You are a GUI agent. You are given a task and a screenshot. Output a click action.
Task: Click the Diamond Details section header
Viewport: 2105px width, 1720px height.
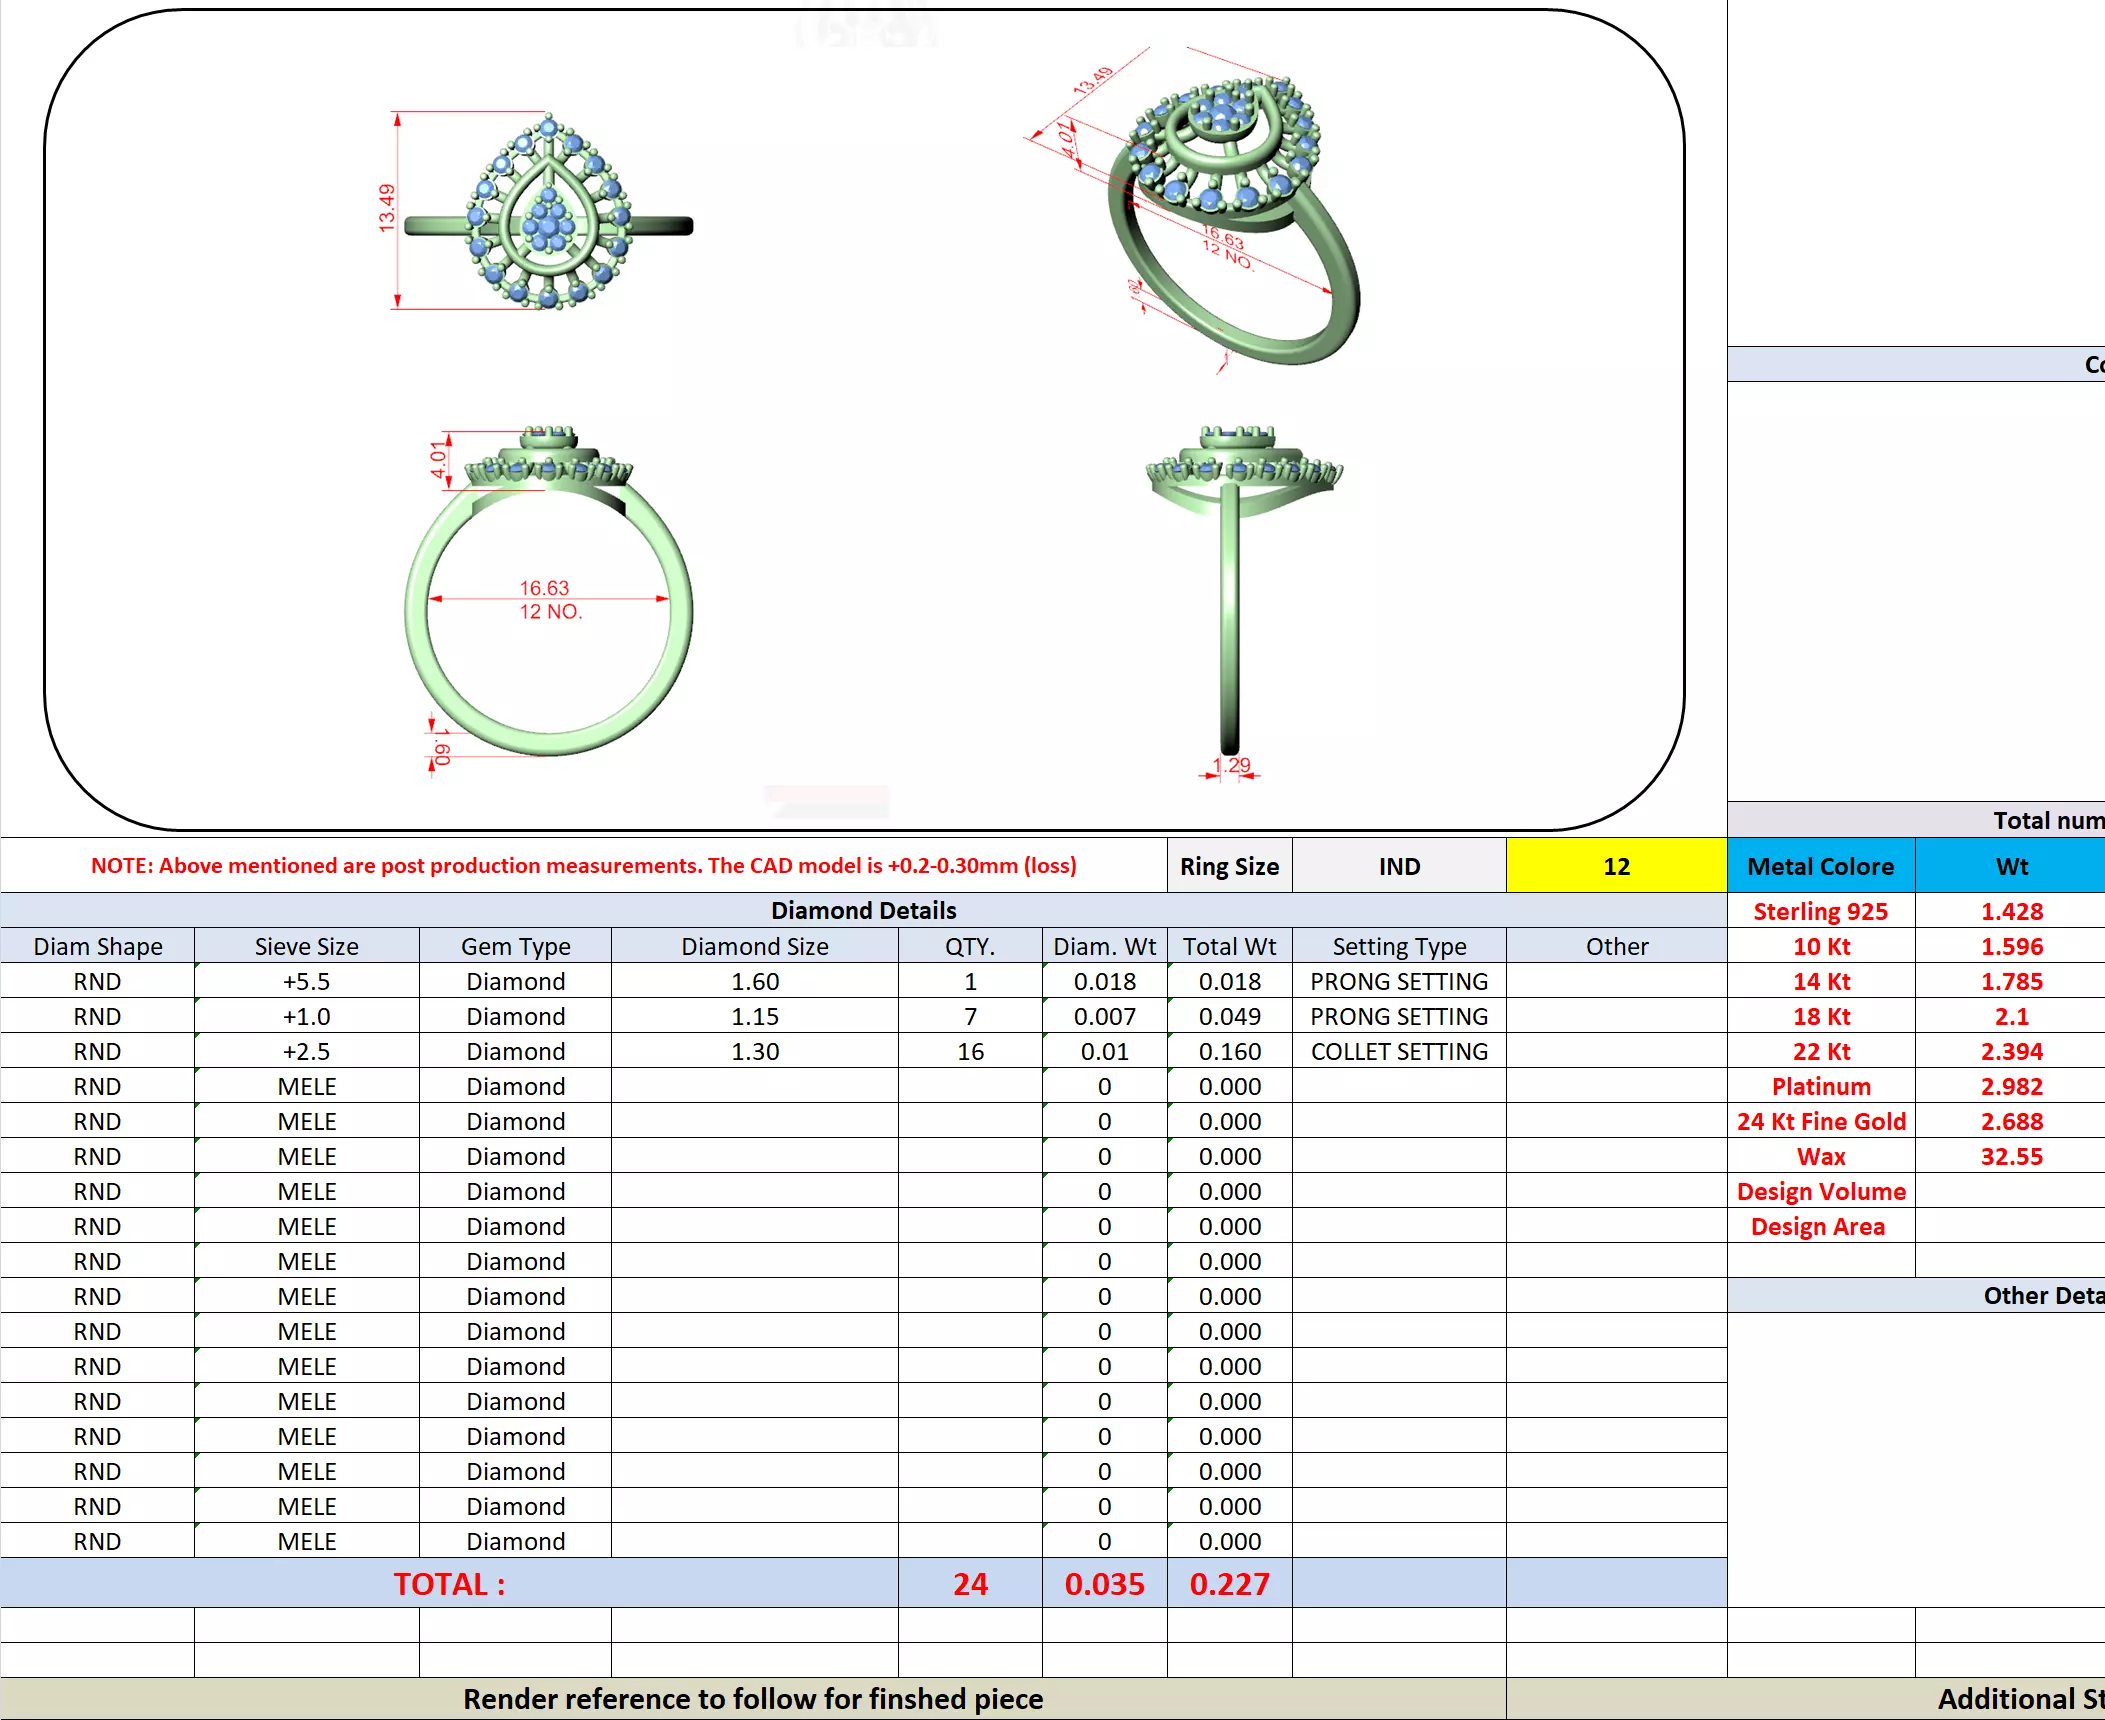863,910
